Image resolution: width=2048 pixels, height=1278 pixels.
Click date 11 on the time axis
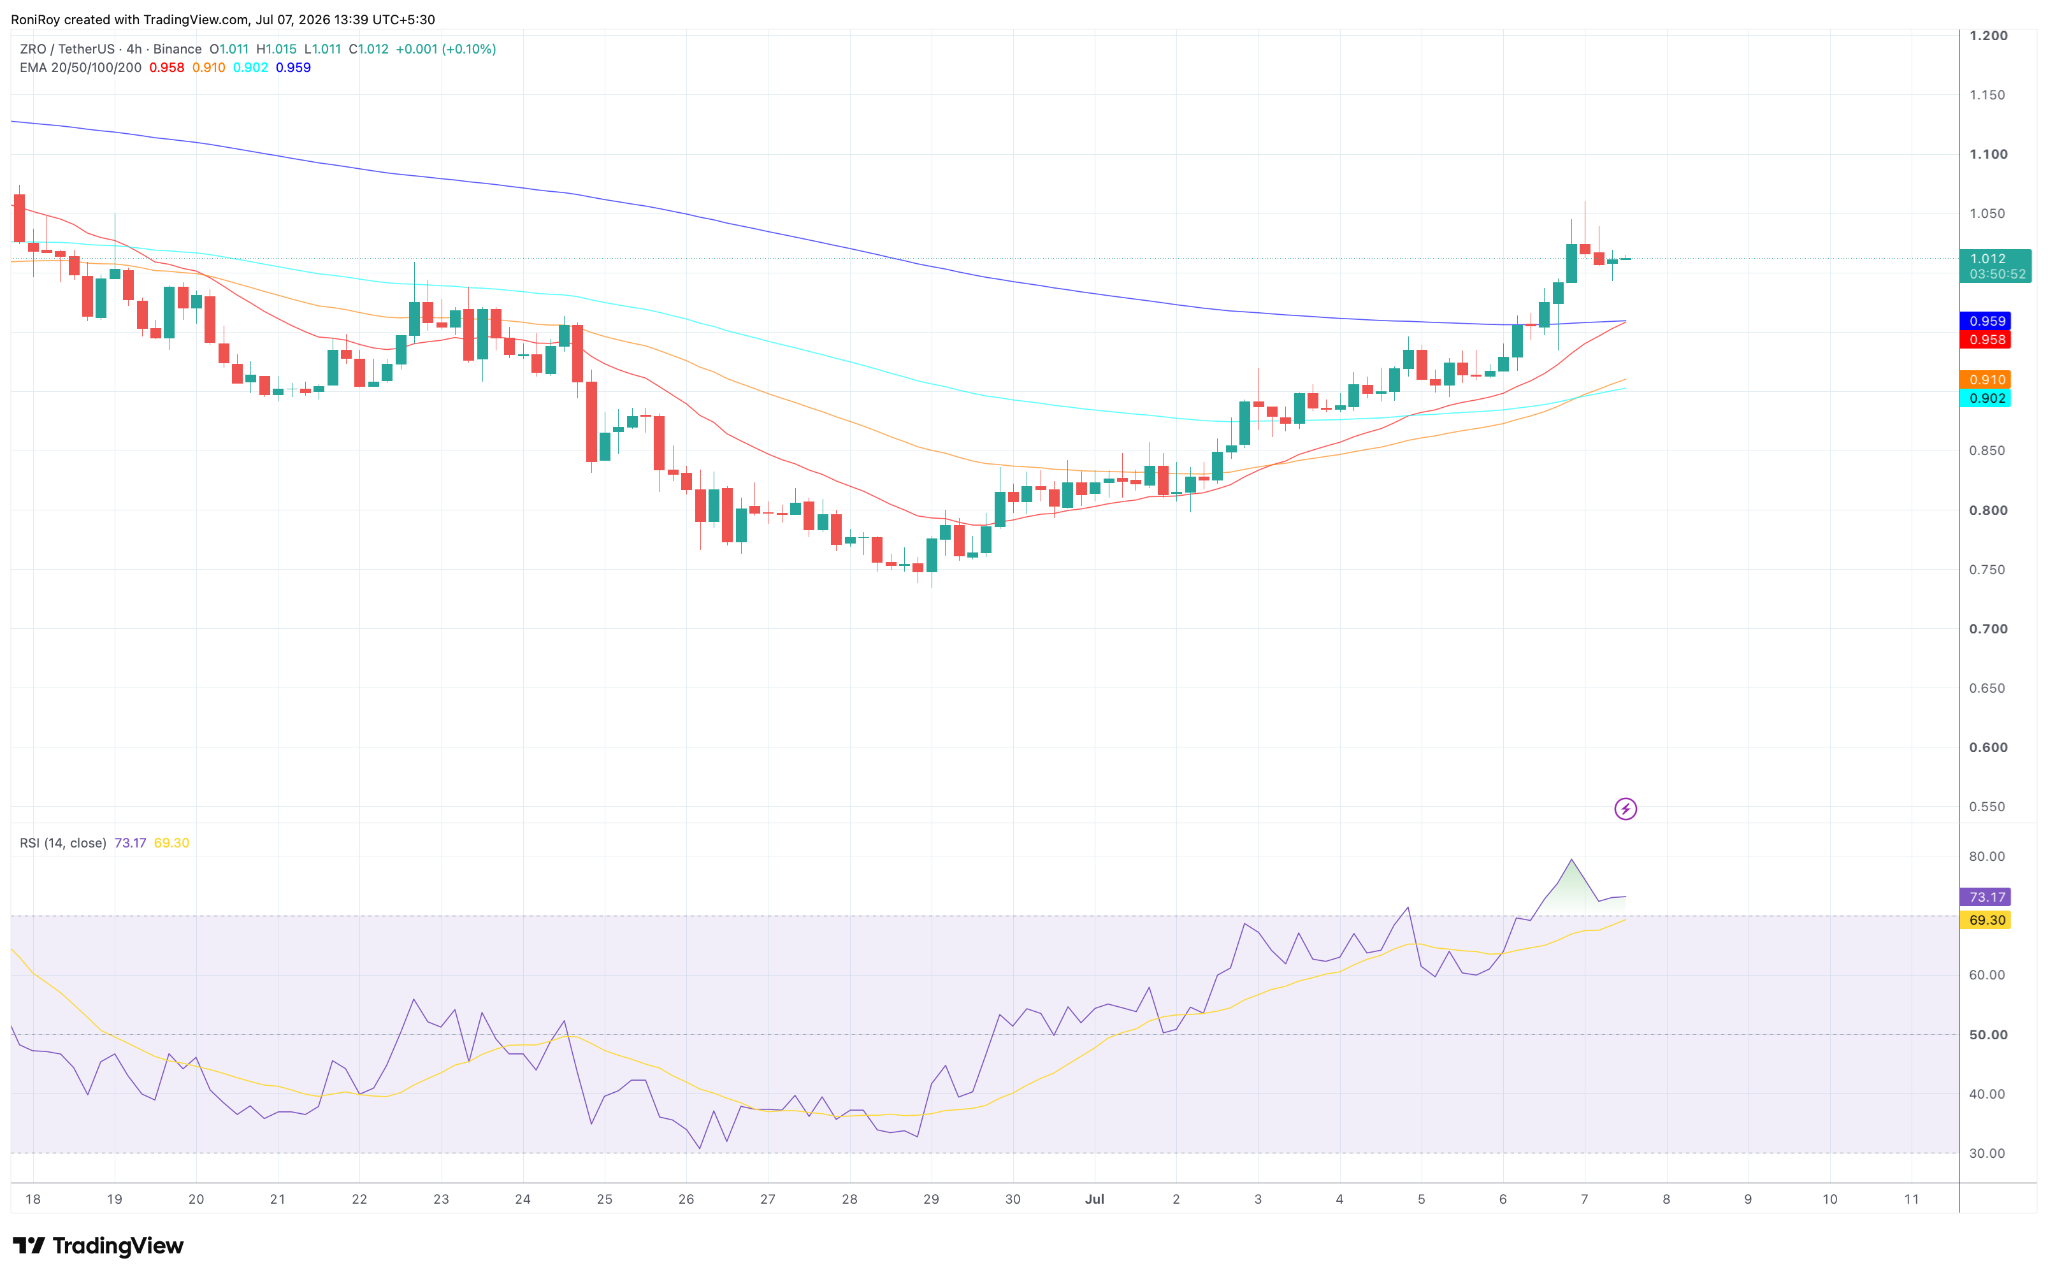click(1911, 1199)
